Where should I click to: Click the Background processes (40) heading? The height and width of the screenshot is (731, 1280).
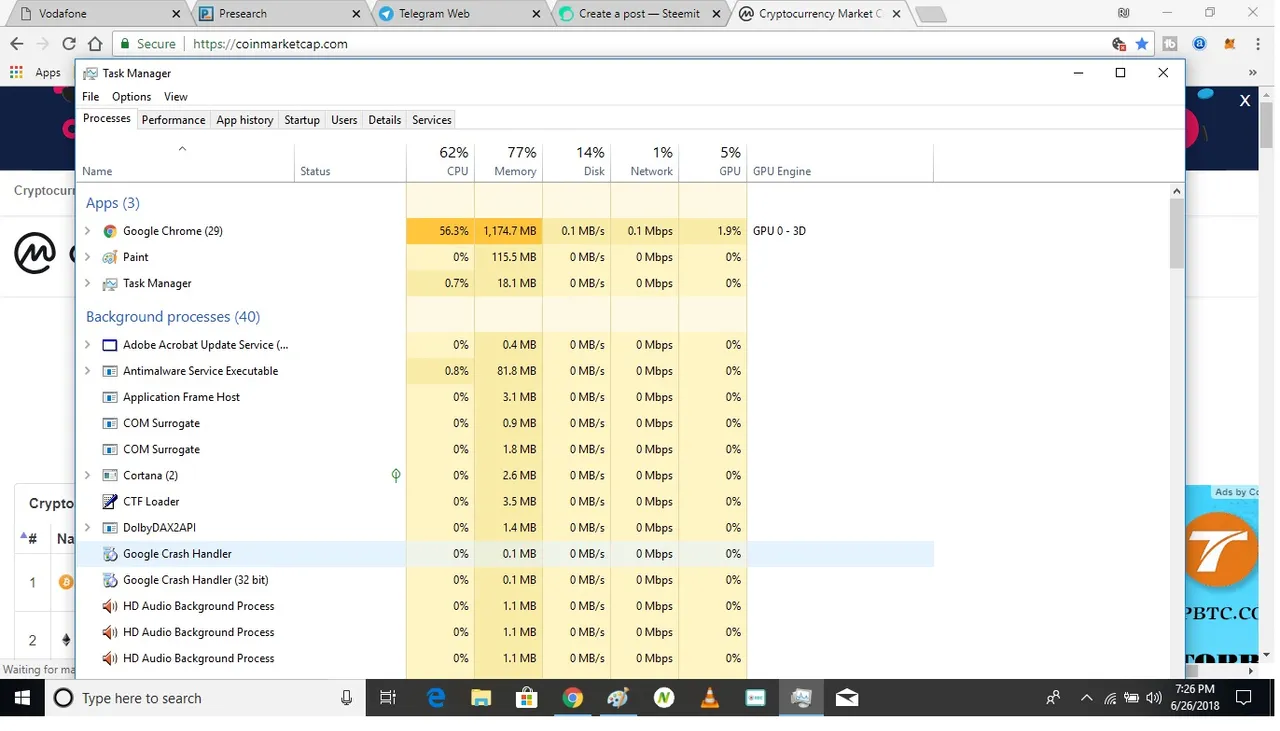173,317
